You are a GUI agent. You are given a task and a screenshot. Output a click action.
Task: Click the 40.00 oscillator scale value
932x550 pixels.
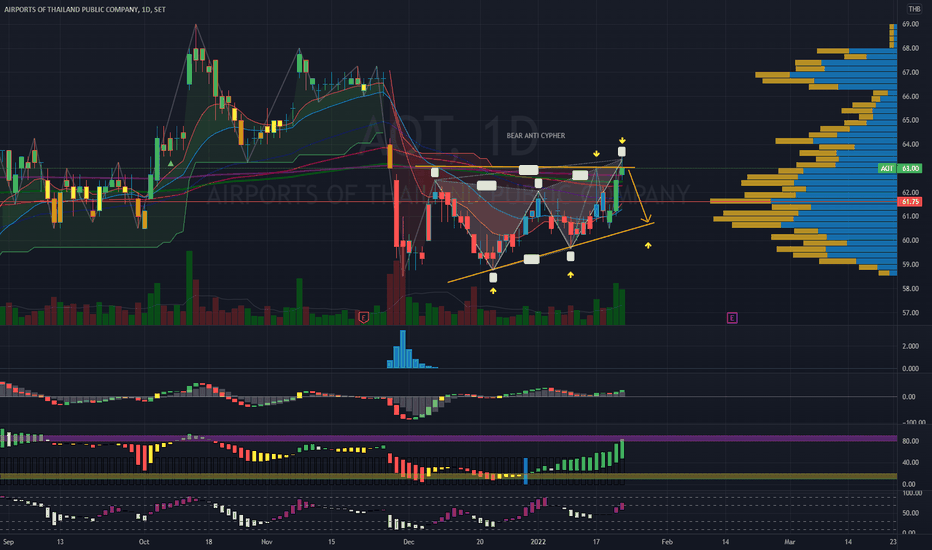pyautogui.click(x=911, y=463)
